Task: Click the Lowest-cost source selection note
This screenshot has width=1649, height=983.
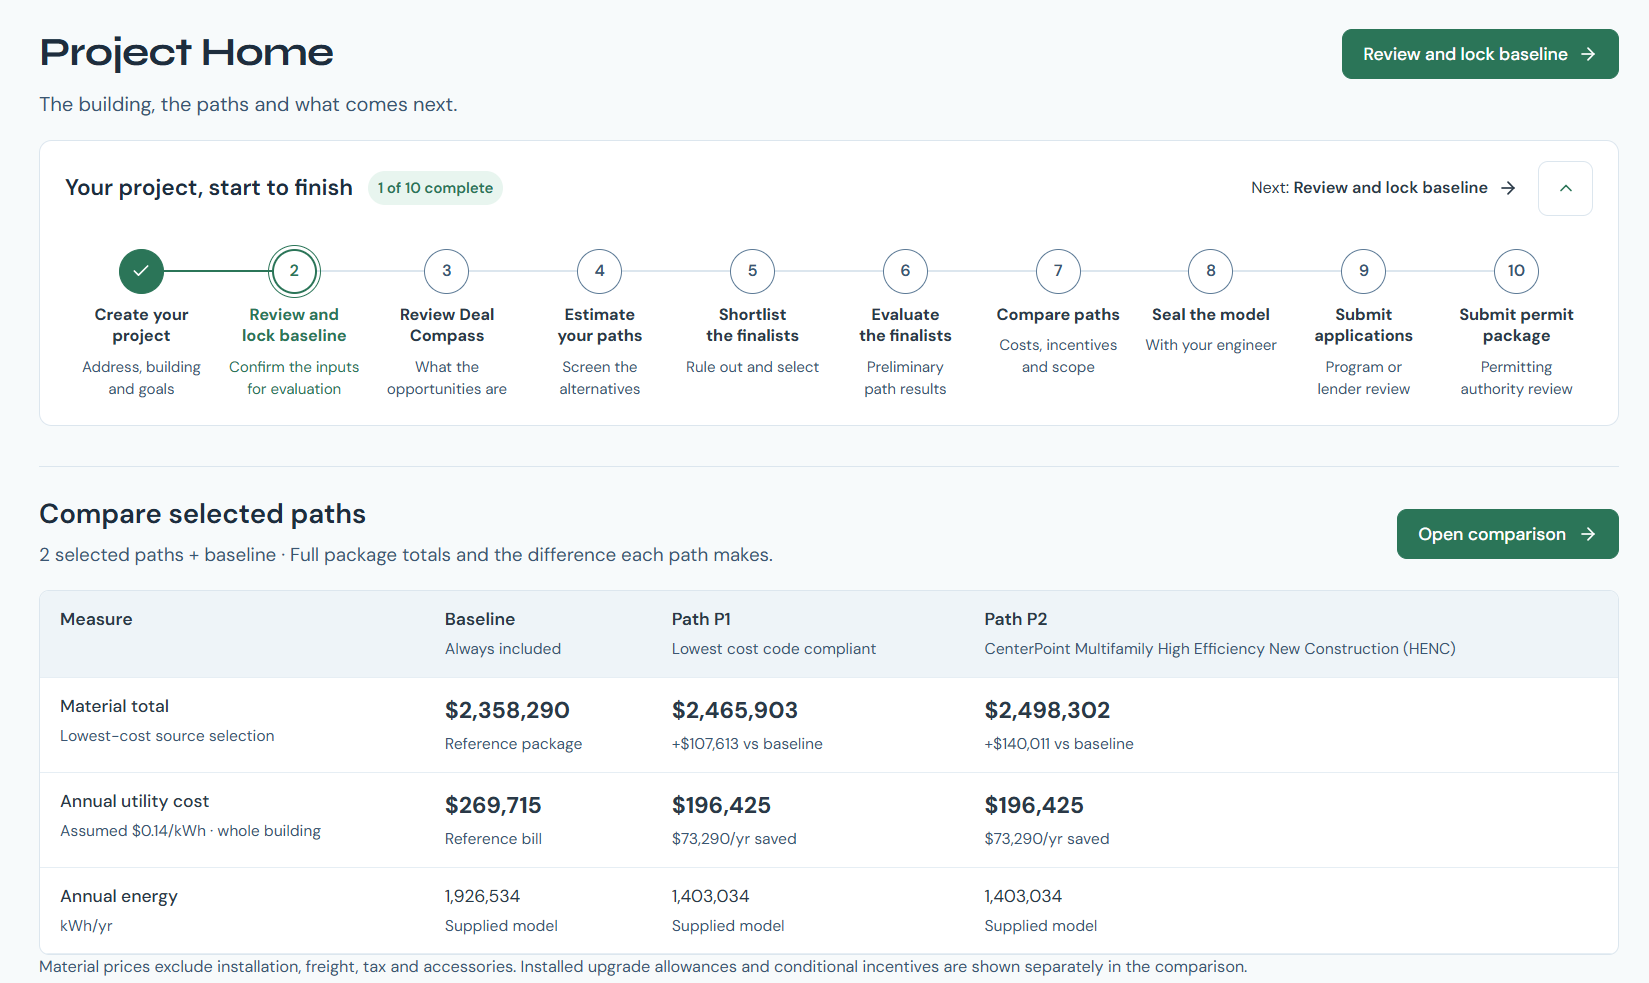Action: [x=167, y=736]
